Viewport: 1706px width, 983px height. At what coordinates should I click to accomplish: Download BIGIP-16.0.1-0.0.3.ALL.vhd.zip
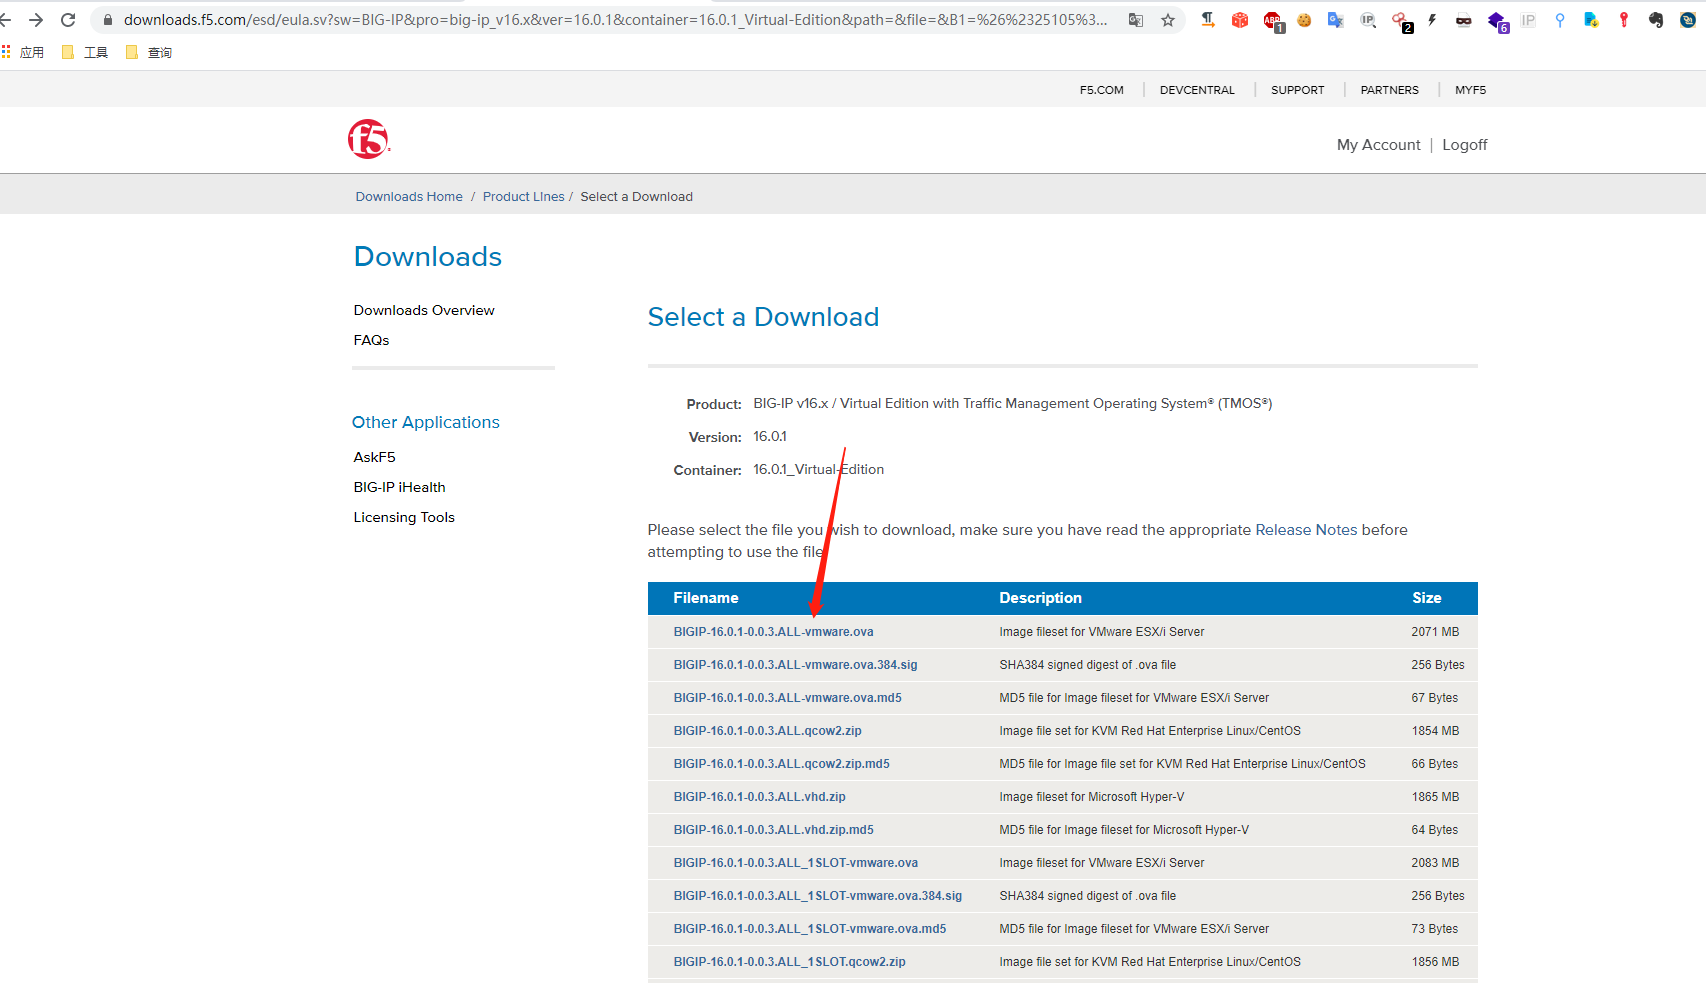pos(759,797)
